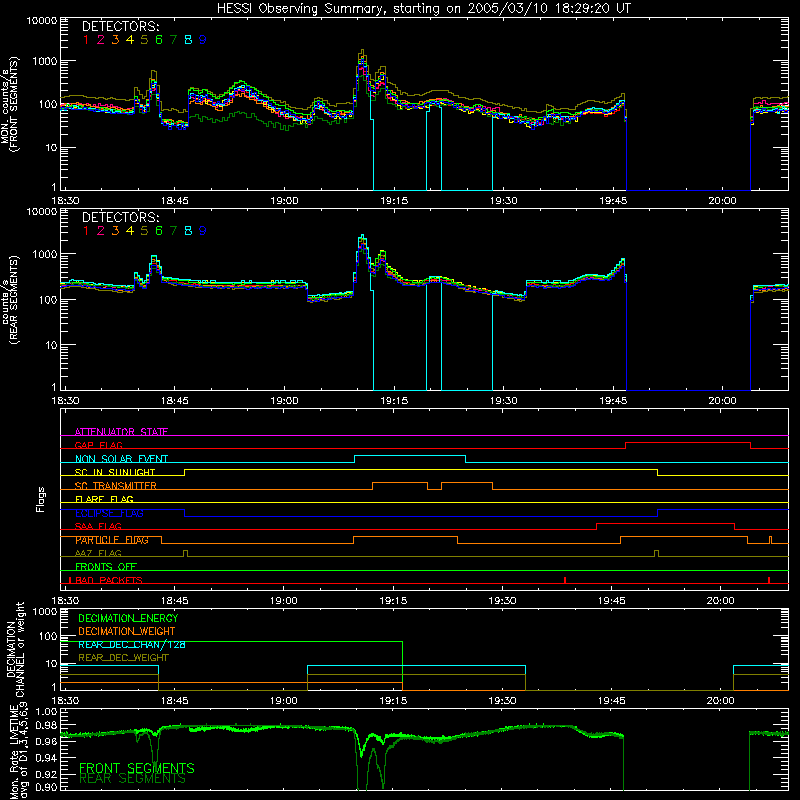The image size is (800, 800).
Task: Select dark green detector '7' in front segments legend
Action: tap(173, 40)
